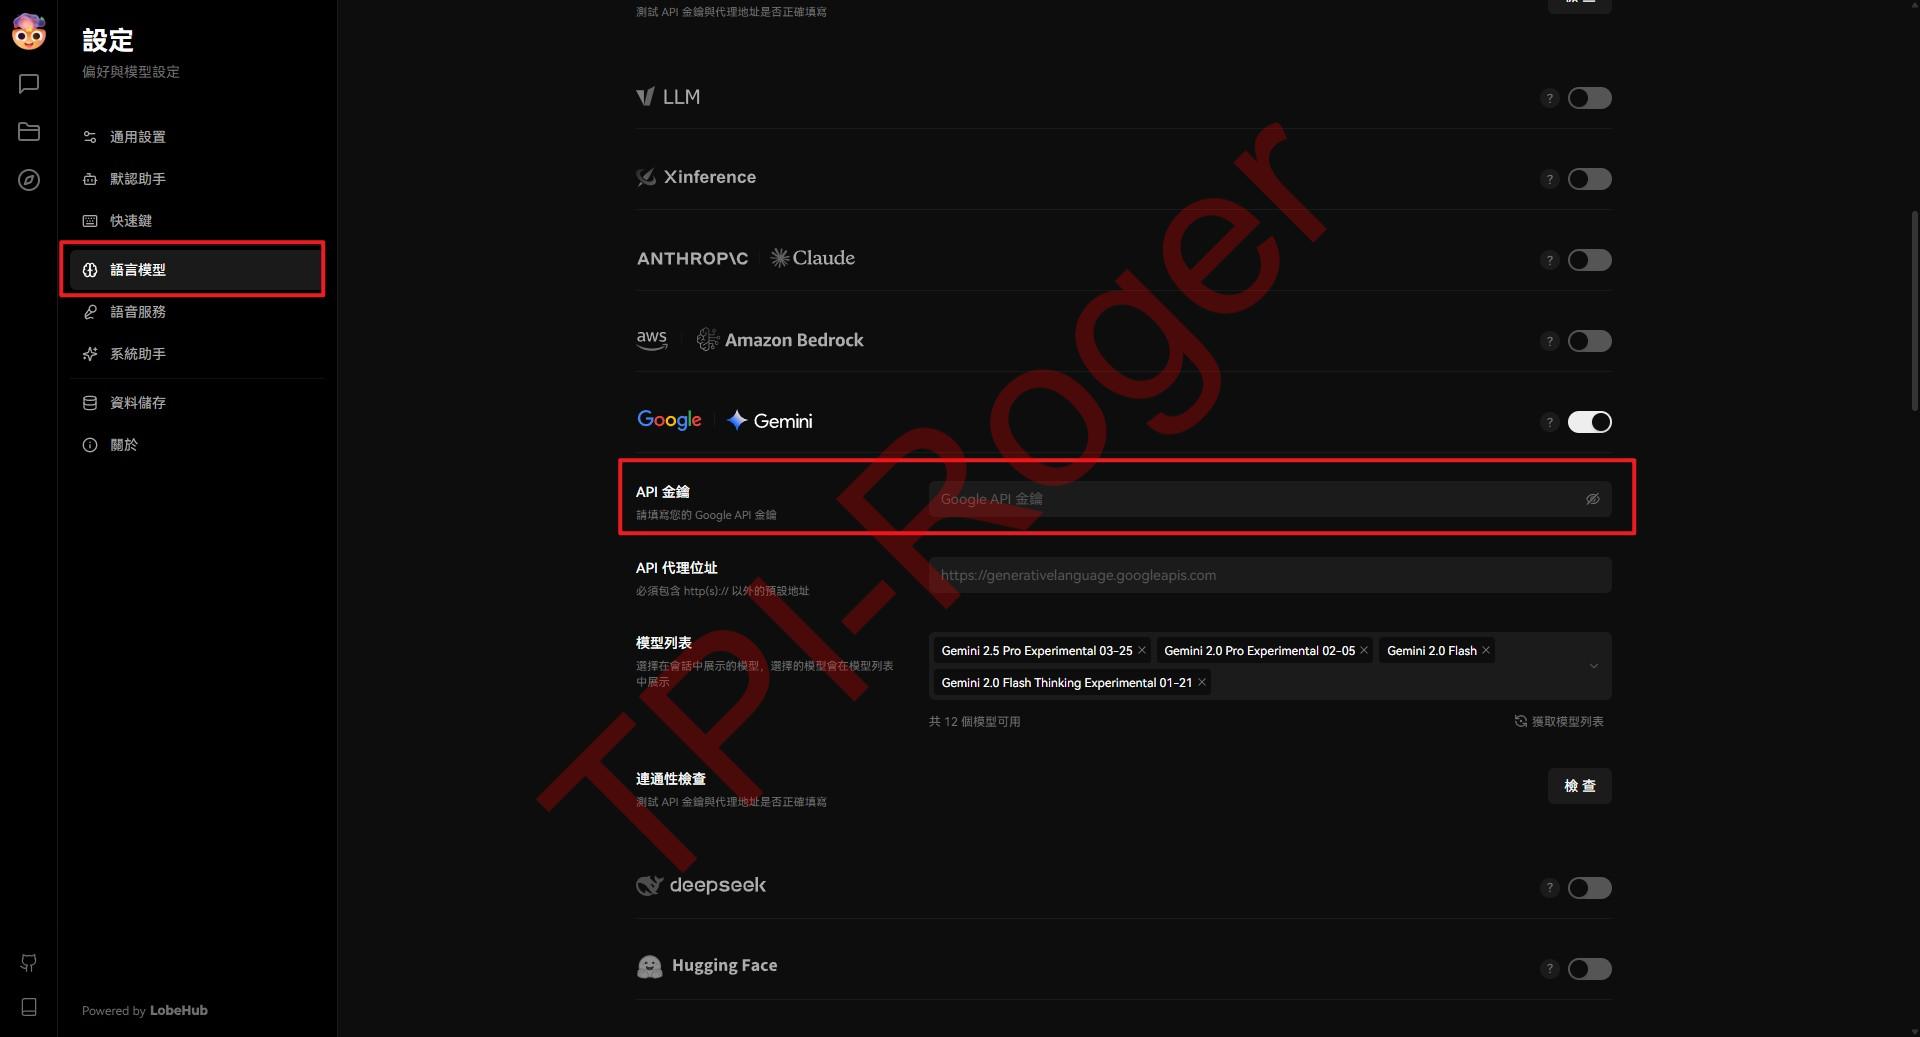
Task: Click help icon for Amazon Bedrock
Action: click(1549, 341)
